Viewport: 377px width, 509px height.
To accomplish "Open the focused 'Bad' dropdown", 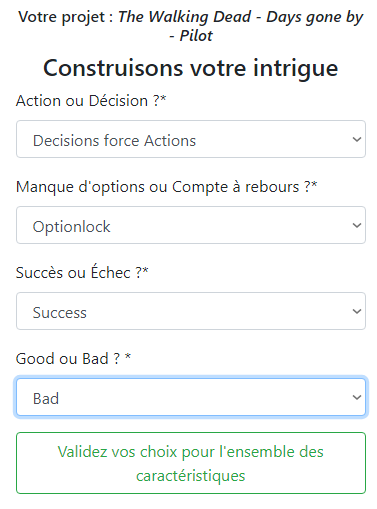I will tap(191, 397).
